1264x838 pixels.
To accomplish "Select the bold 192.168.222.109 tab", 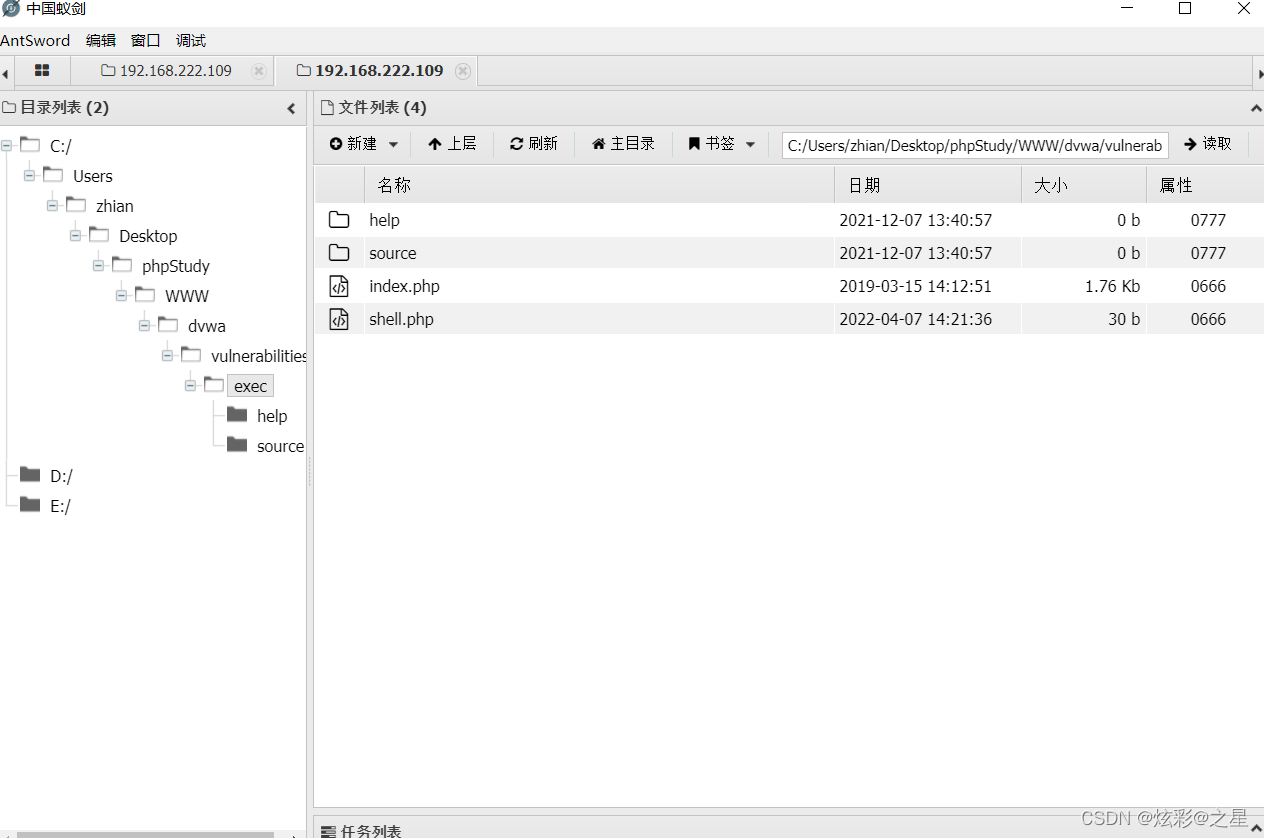I will [x=370, y=71].
